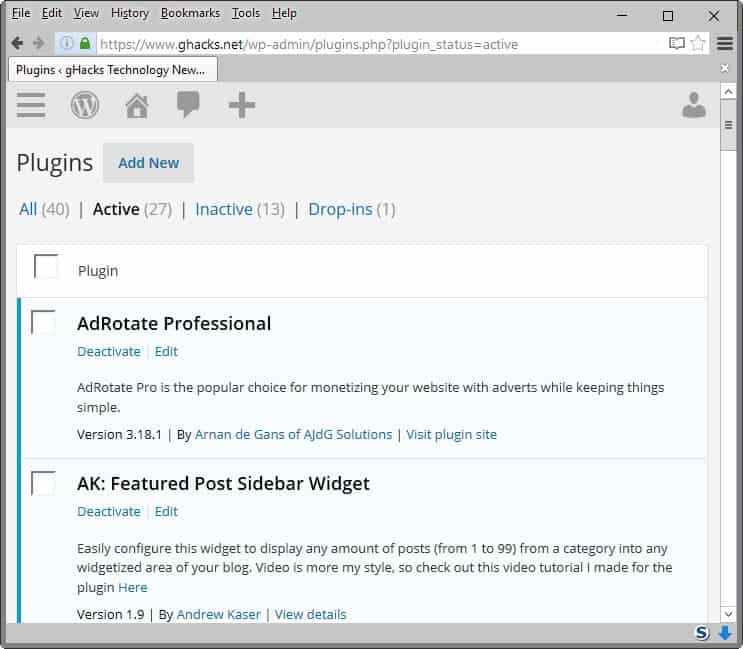
Task: Open Andrew Kaser author link
Action: (218, 614)
